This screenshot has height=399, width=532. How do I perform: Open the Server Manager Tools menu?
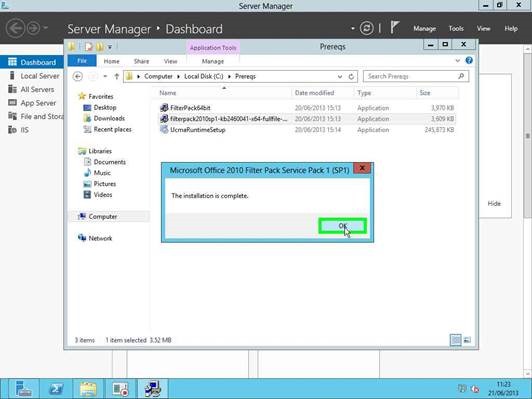(456, 28)
